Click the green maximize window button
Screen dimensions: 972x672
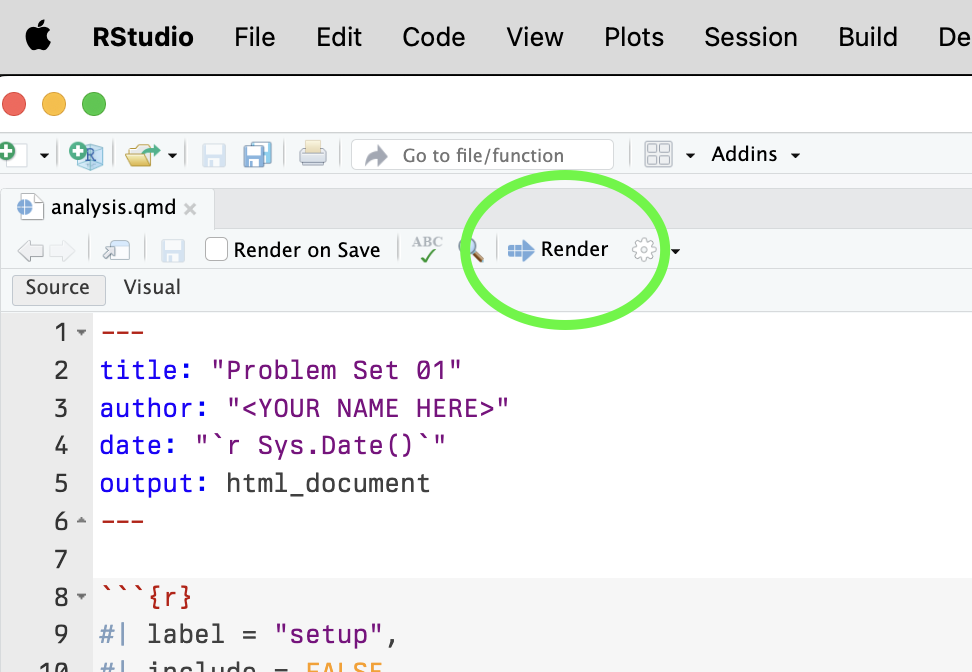click(94, 104)
